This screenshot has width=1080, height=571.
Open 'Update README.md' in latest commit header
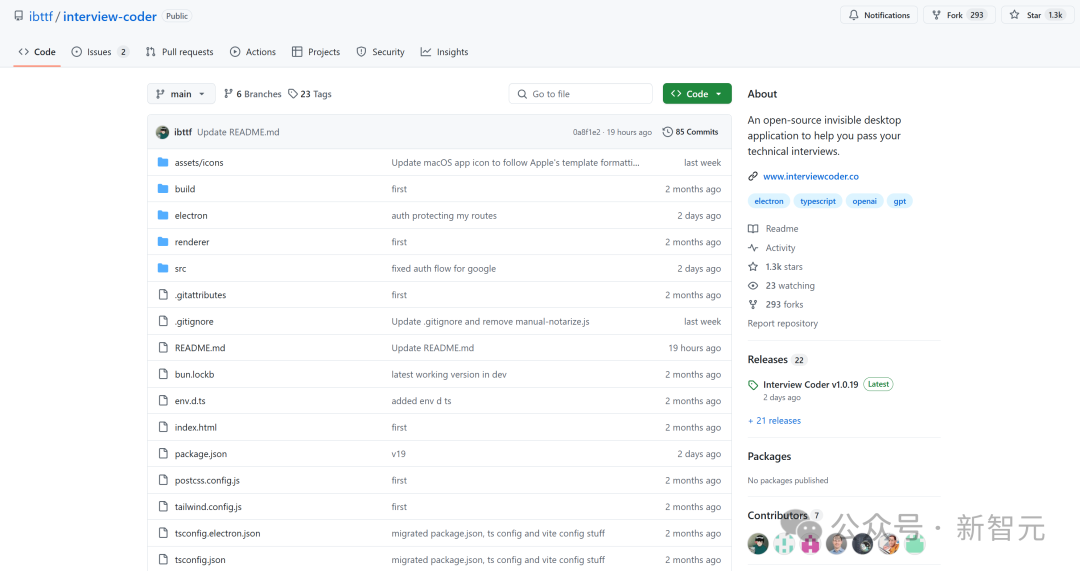pyautogui.click(x=238, y=132)
